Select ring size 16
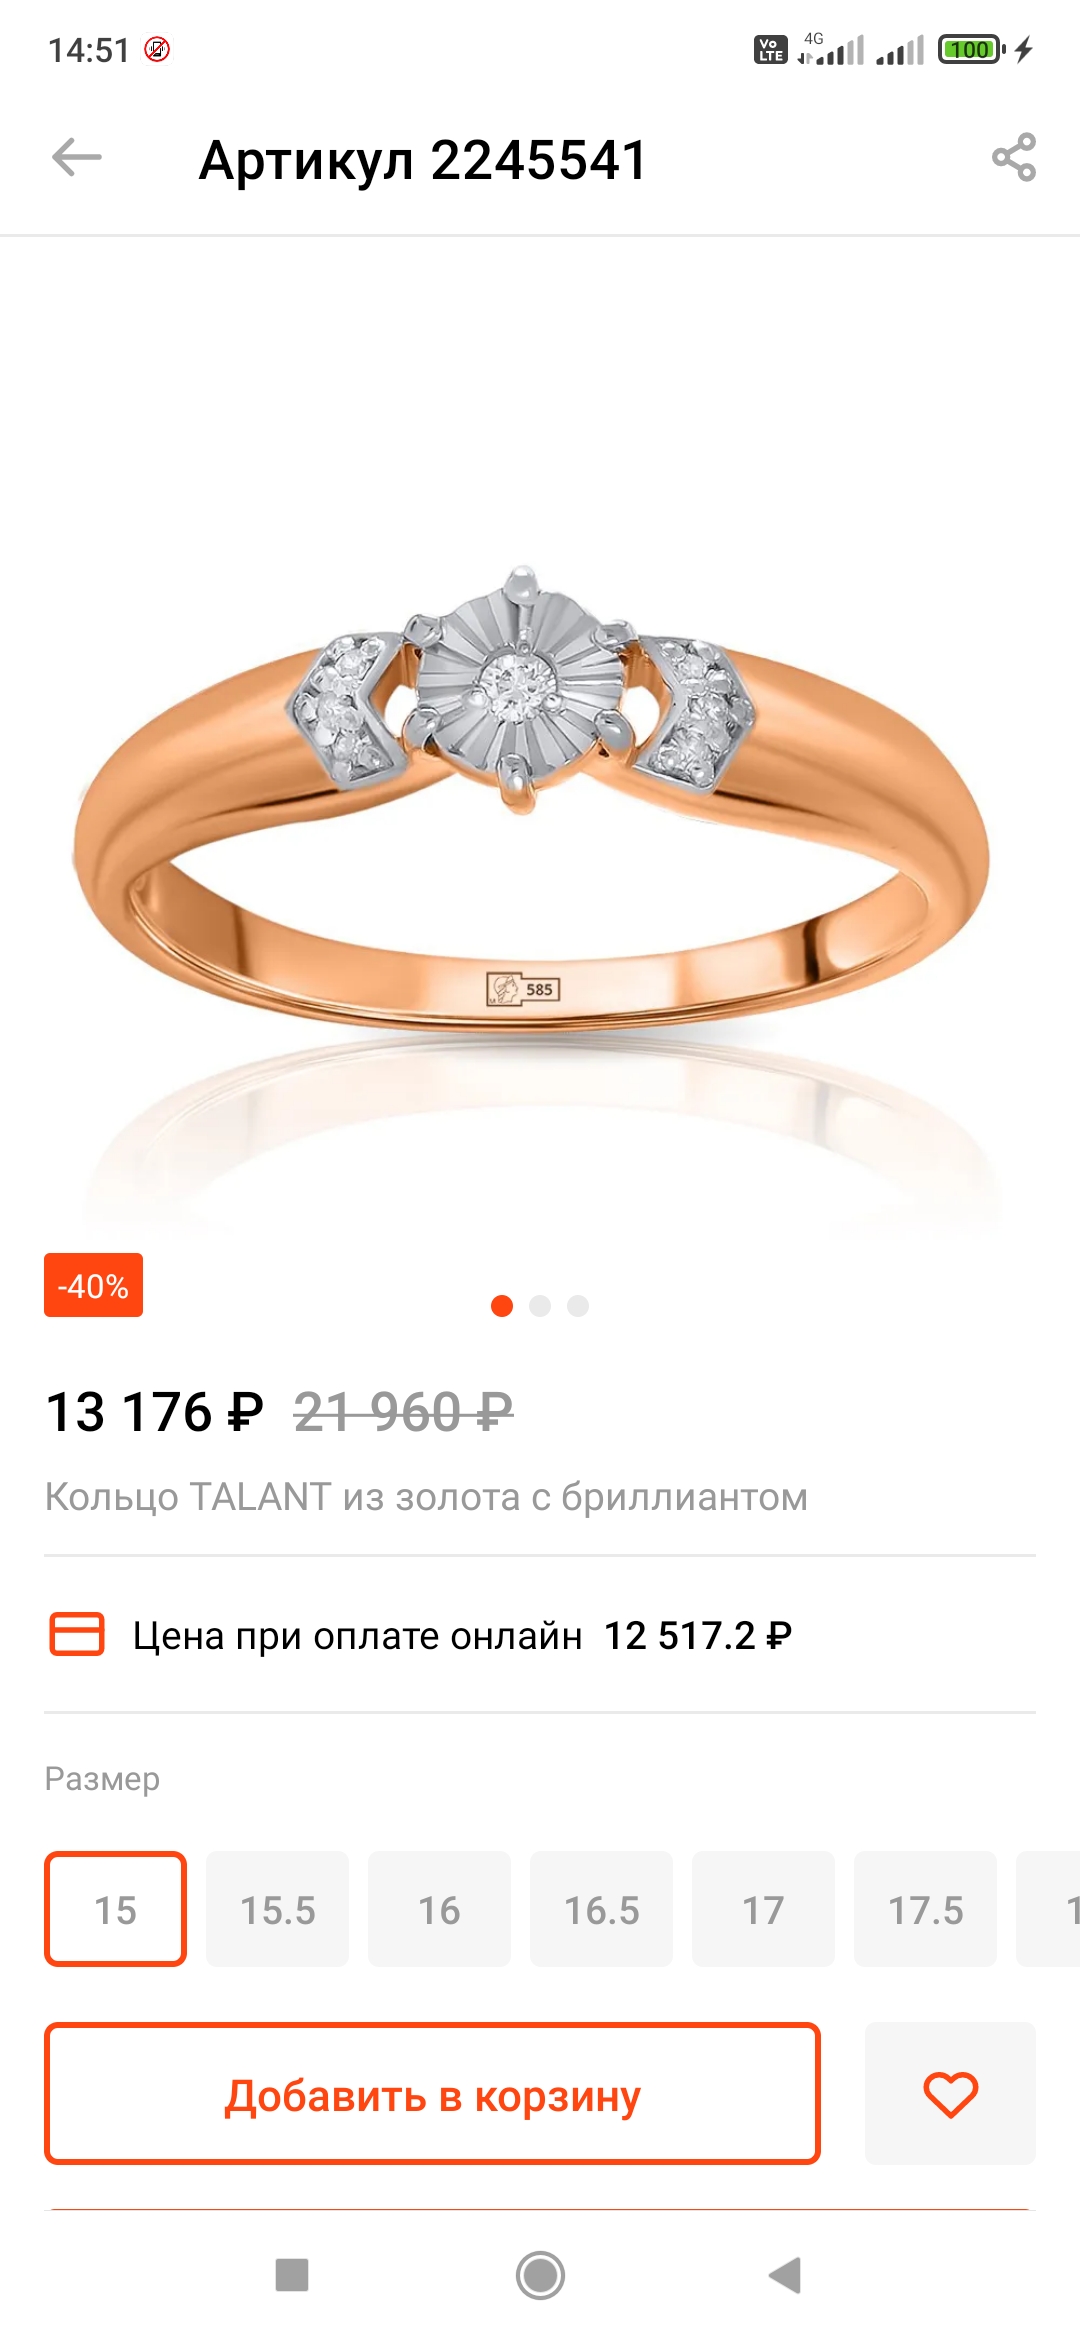The height and width of the screenshot is (2340, 1080). click(x=439, y=1909)
